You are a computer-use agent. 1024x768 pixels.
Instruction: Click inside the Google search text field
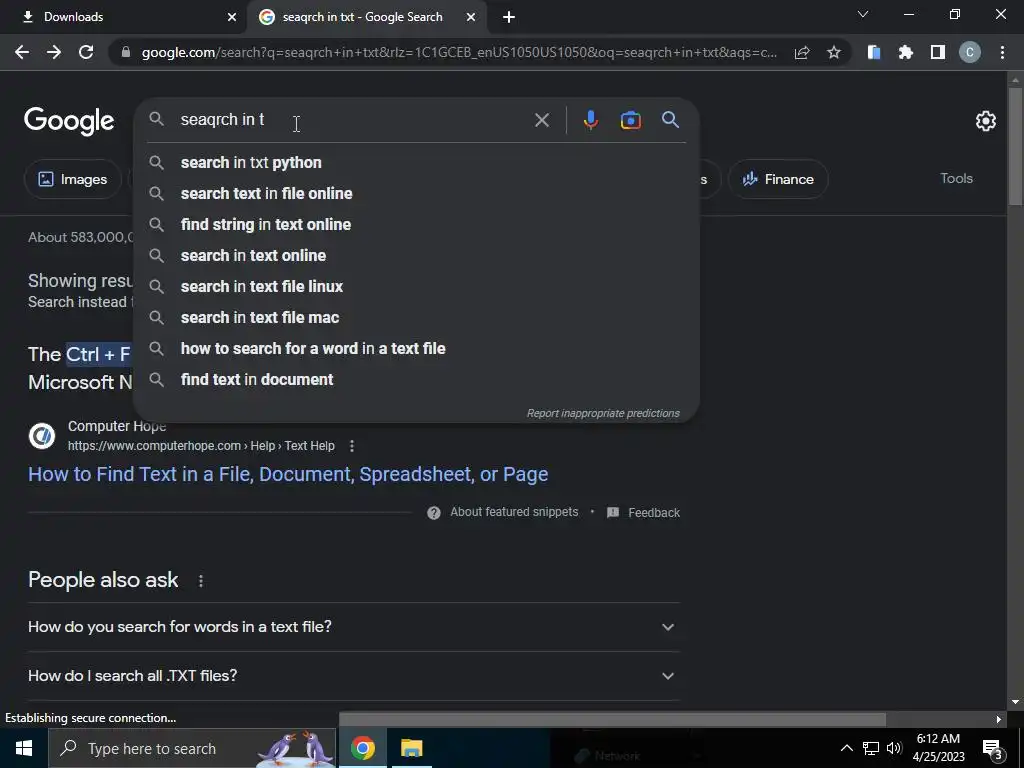click(x=353, y=120)
